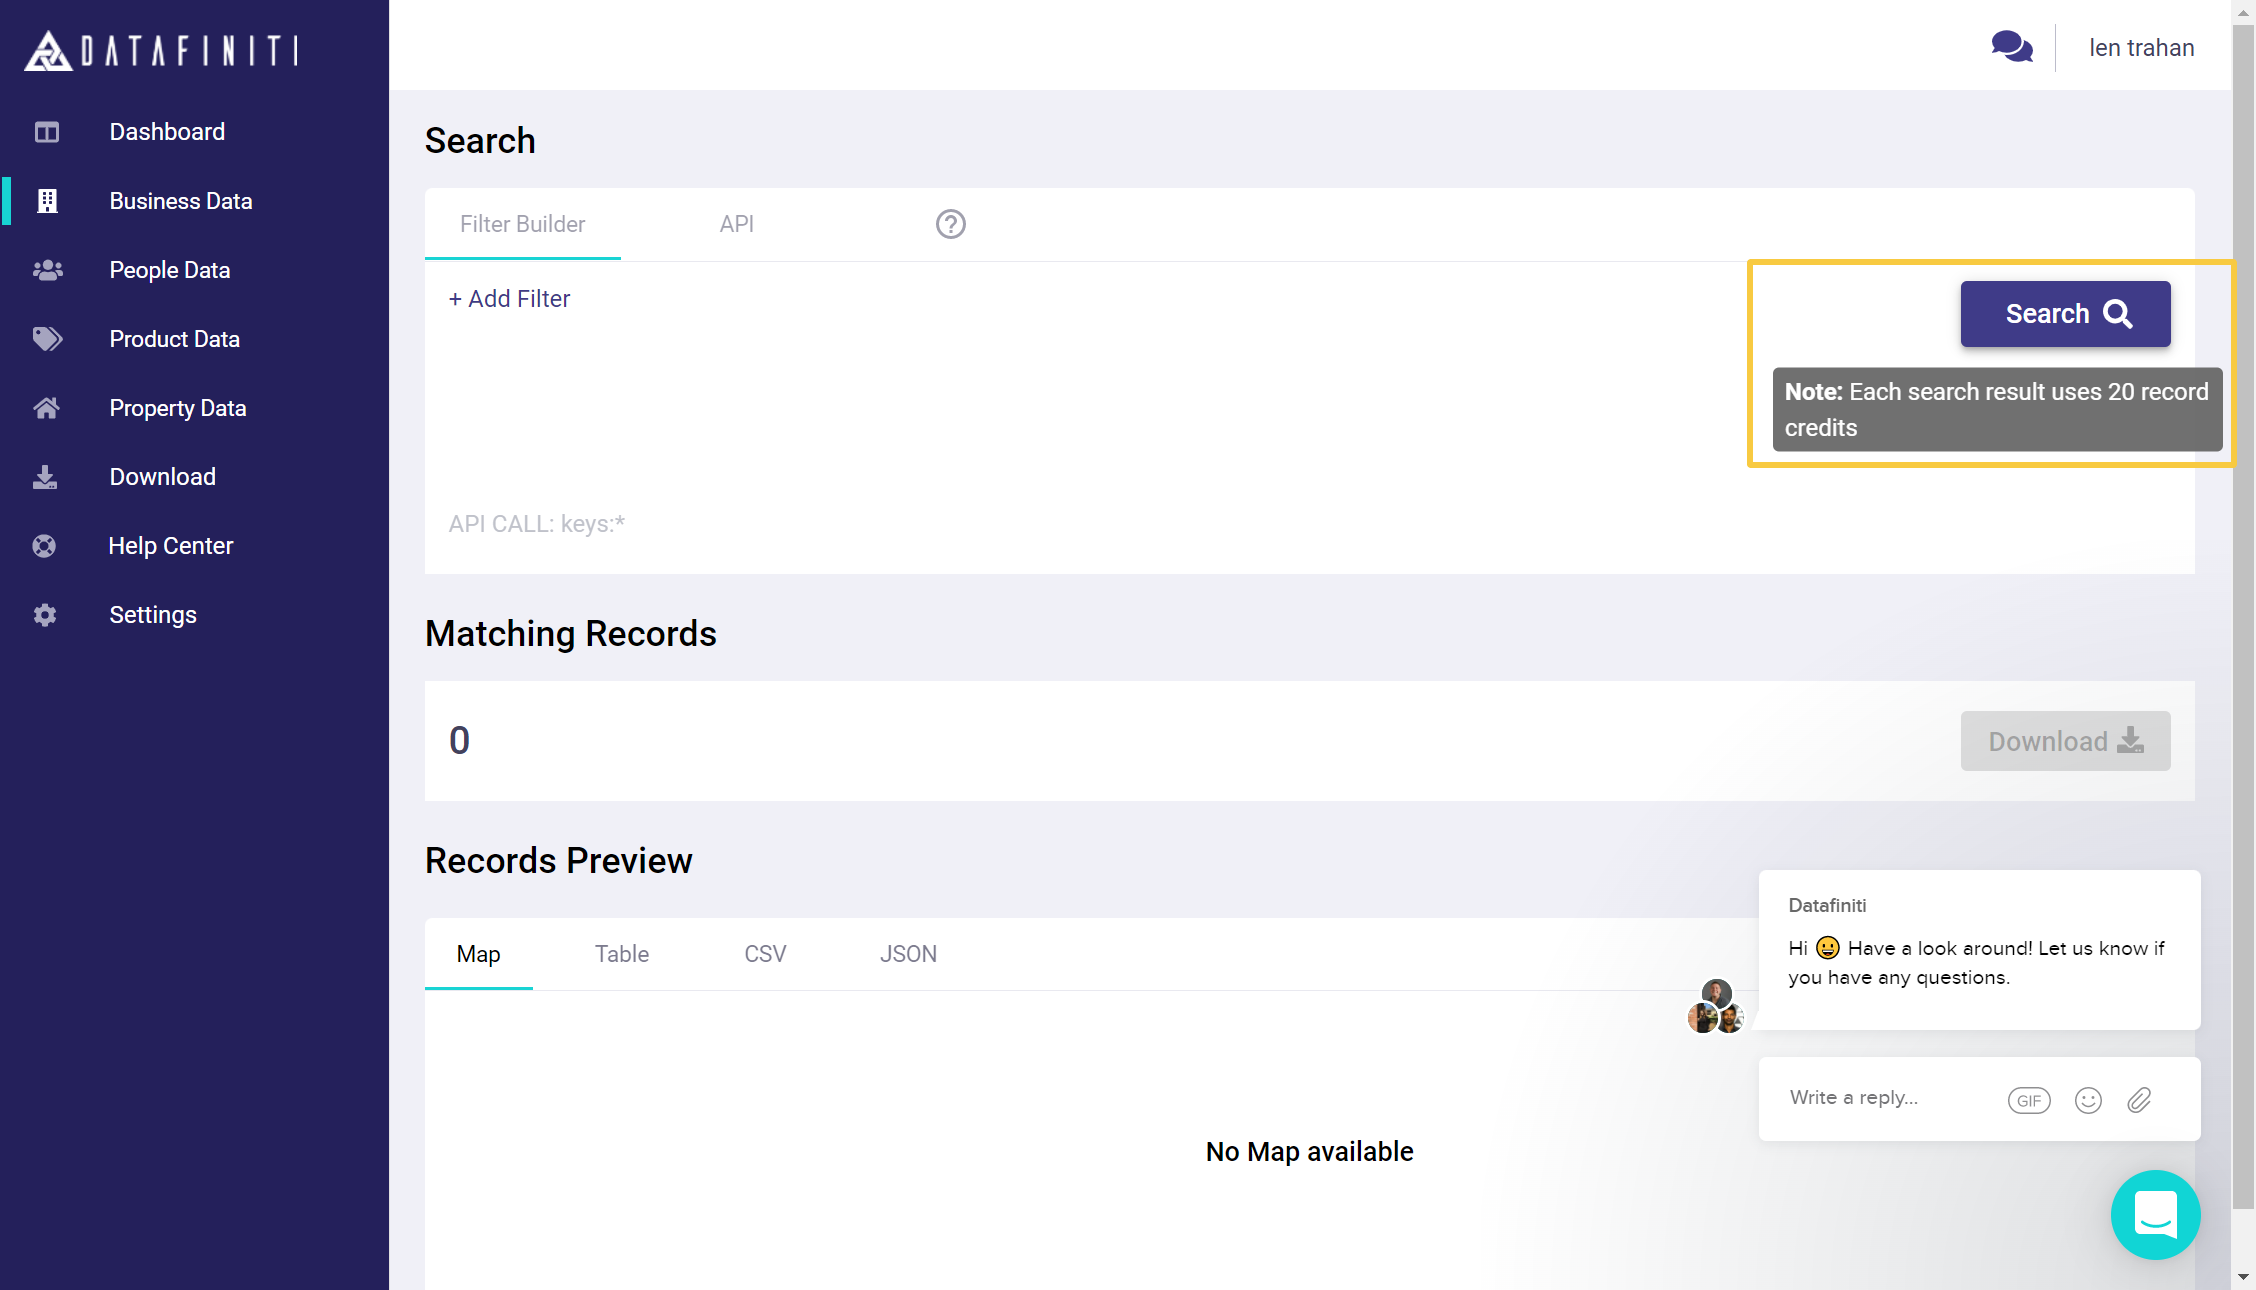This screenshot has width=2256, height=1290.
Task: Click the Property Data house icon
Action: click(x=47, y=408)
